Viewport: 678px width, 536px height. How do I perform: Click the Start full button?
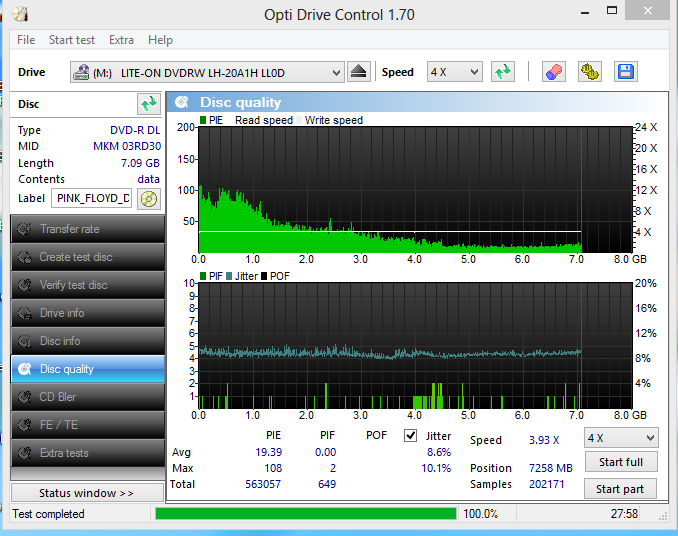pos(621,462)
